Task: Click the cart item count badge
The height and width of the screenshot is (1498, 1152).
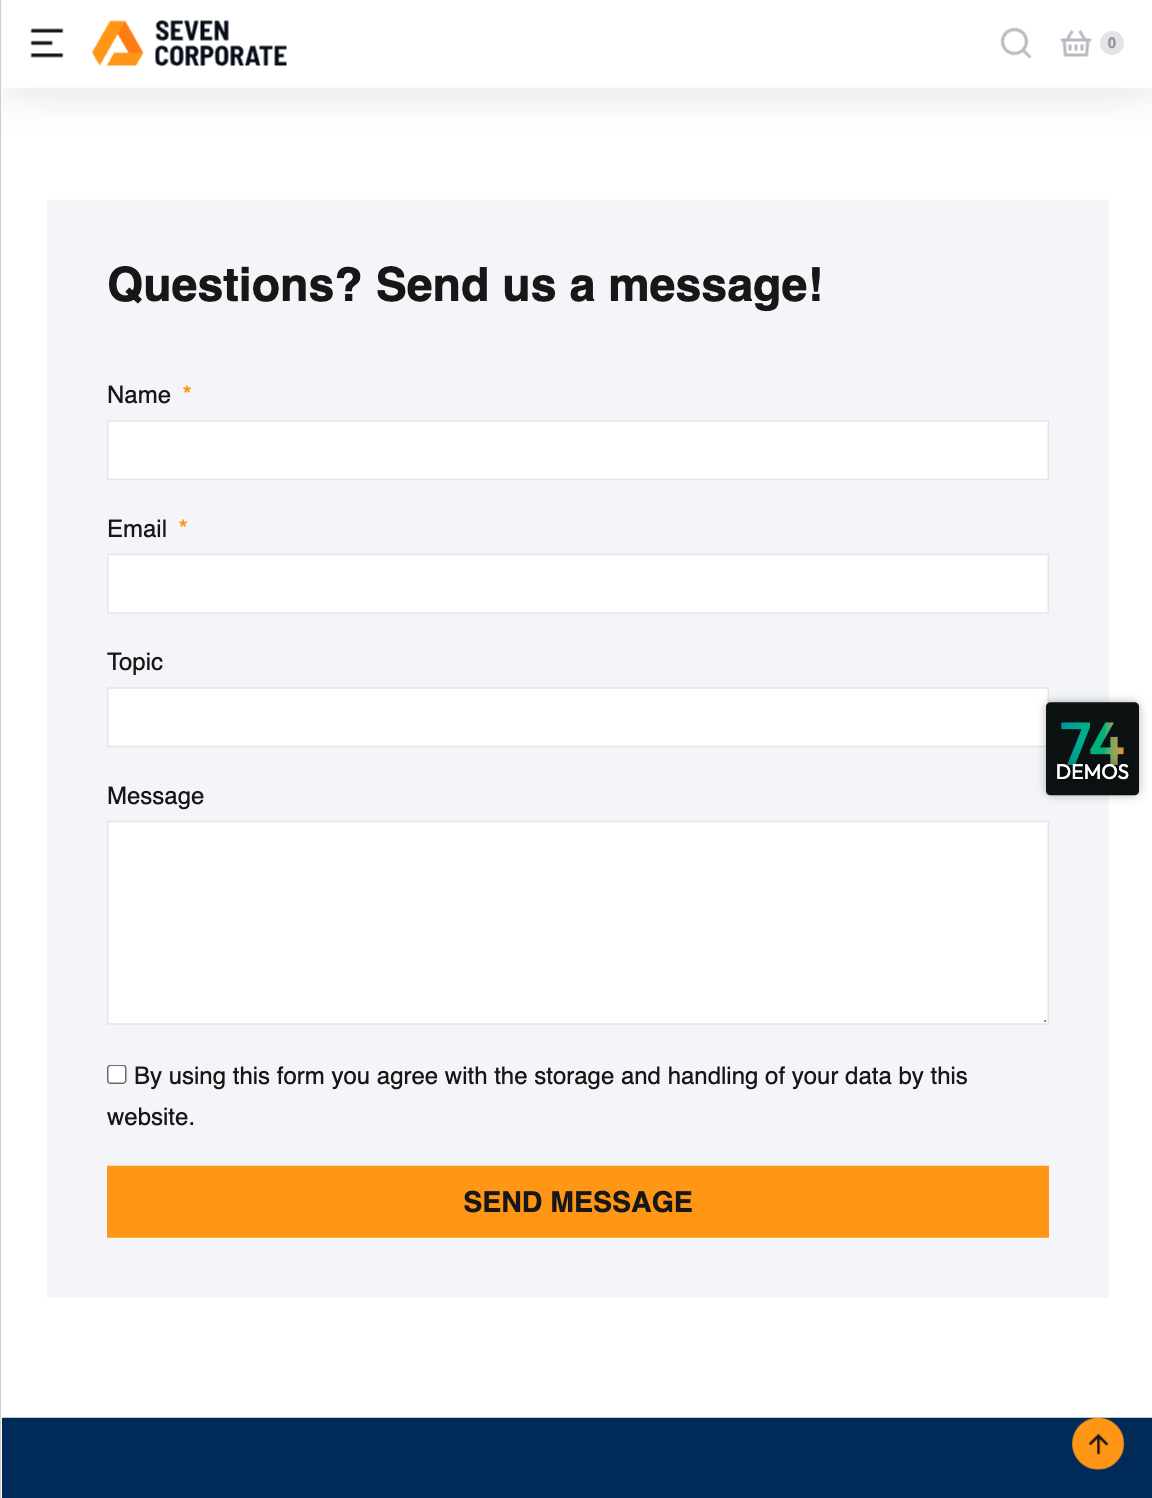Action: (x=1111, y=43)
